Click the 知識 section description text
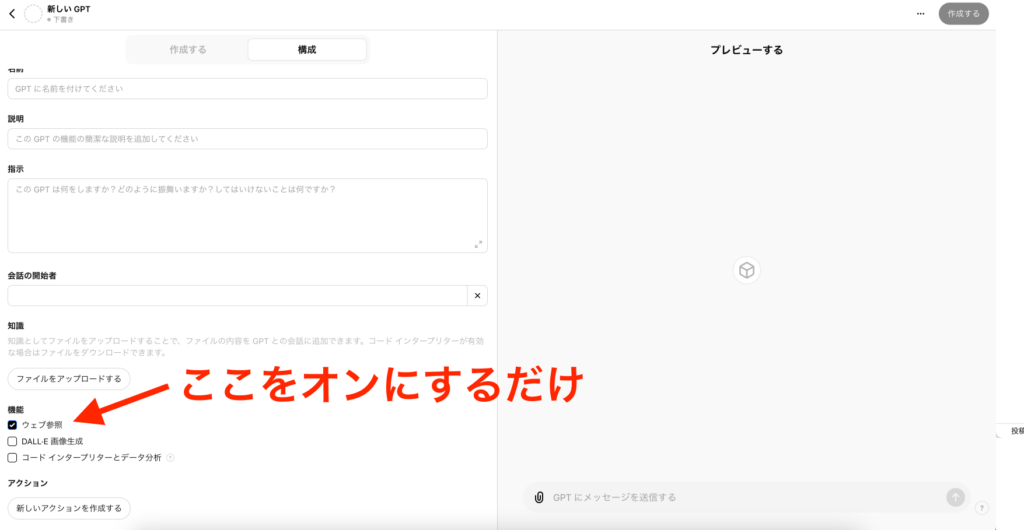 coord(246,347)
